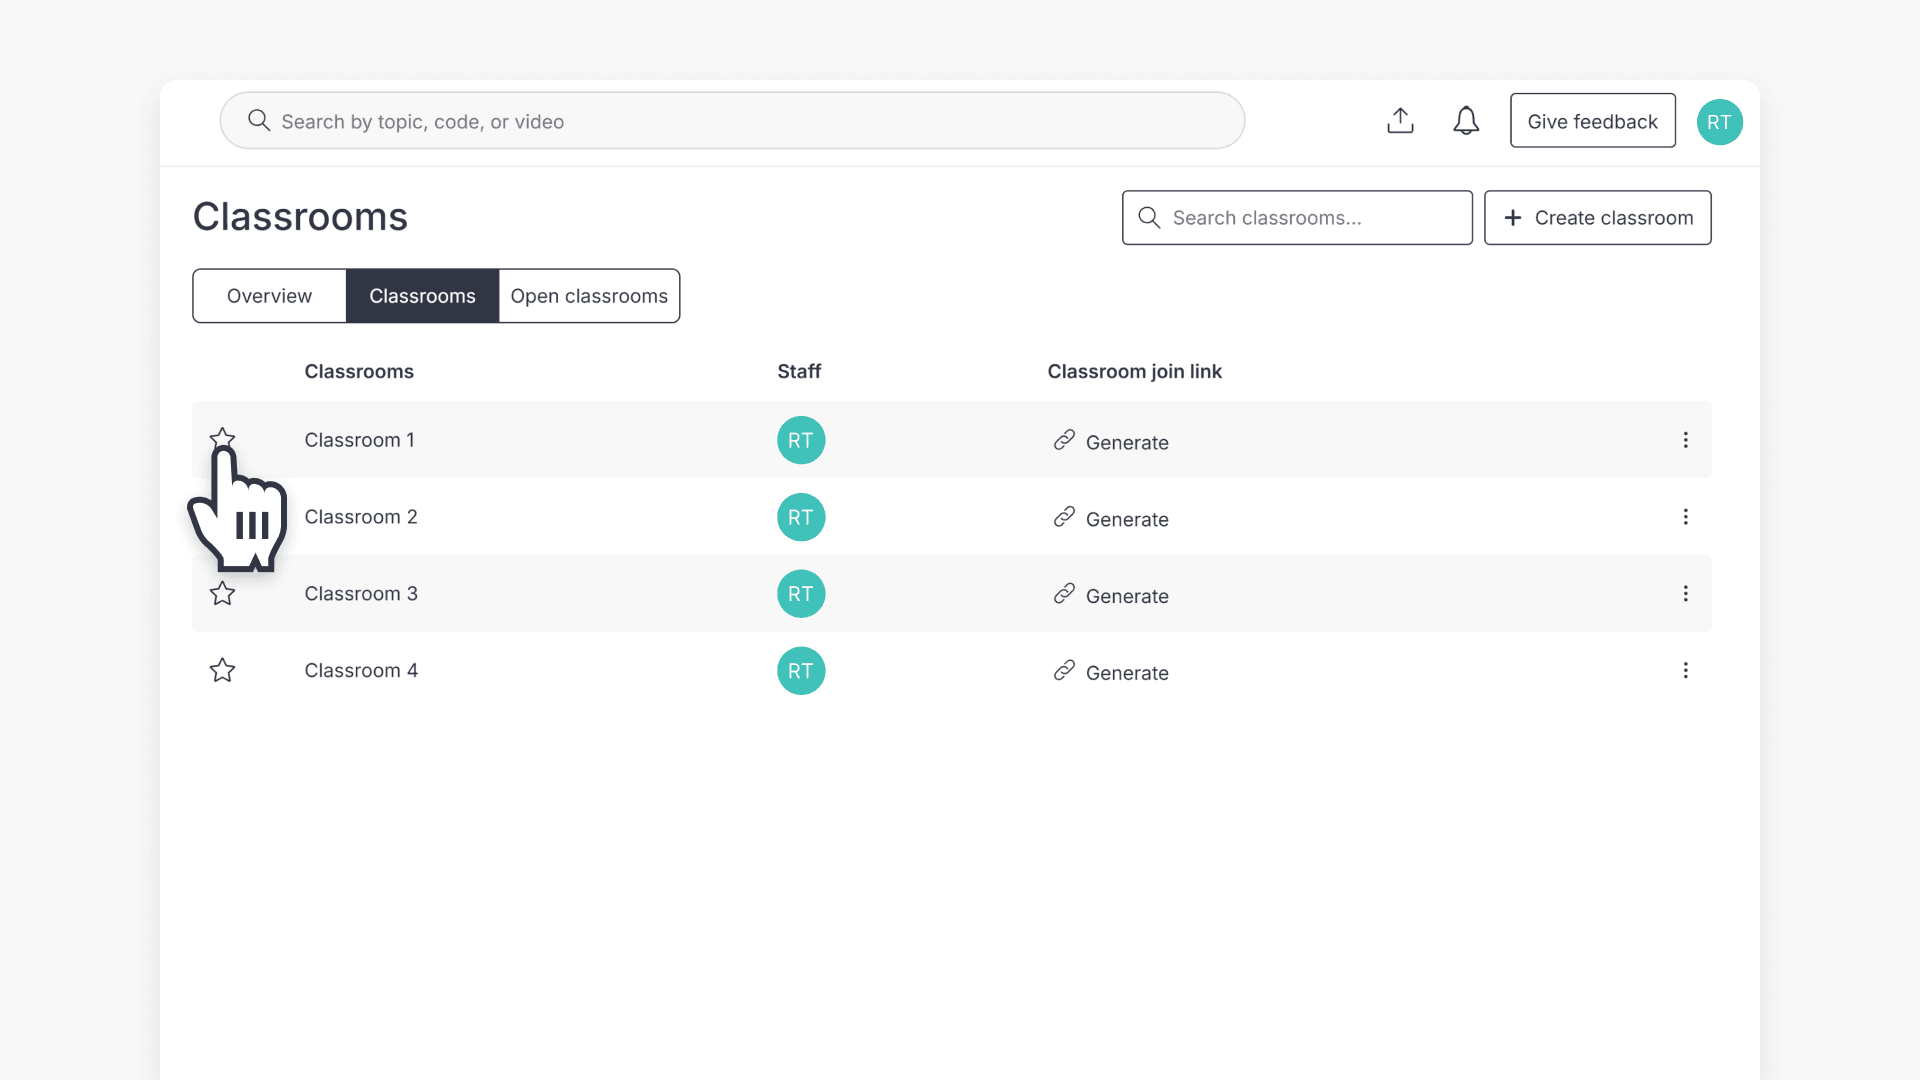Click magnifier icon in top search bar

(259, 121)
